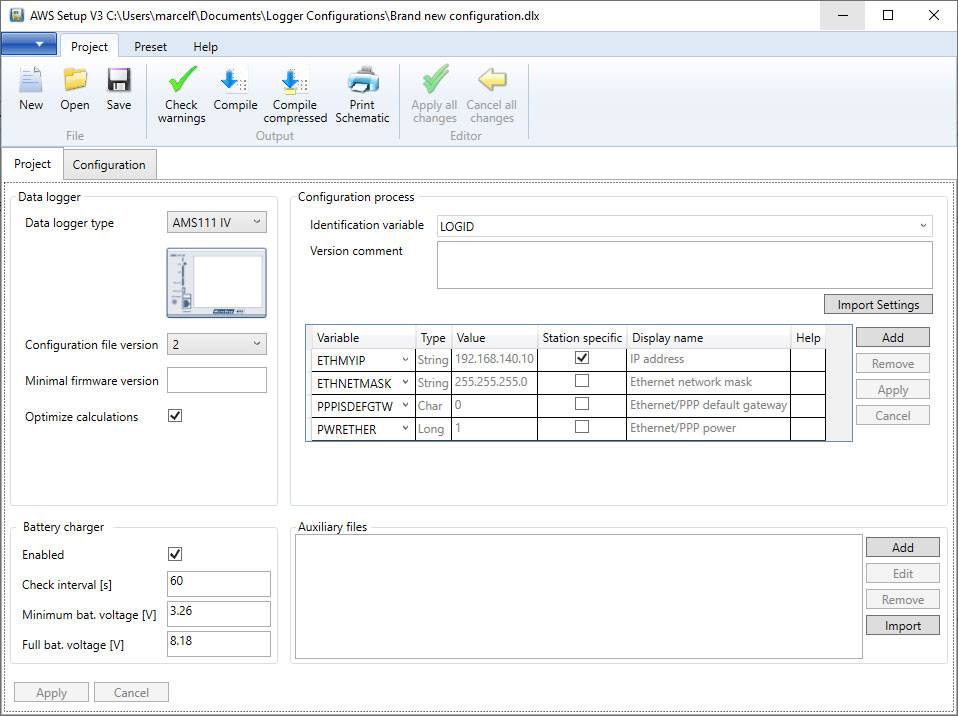Image resolution: width=958 pixels, height=716 pixels.
Task: Click Cancel next to variable table
Action: tap(893, 415)
